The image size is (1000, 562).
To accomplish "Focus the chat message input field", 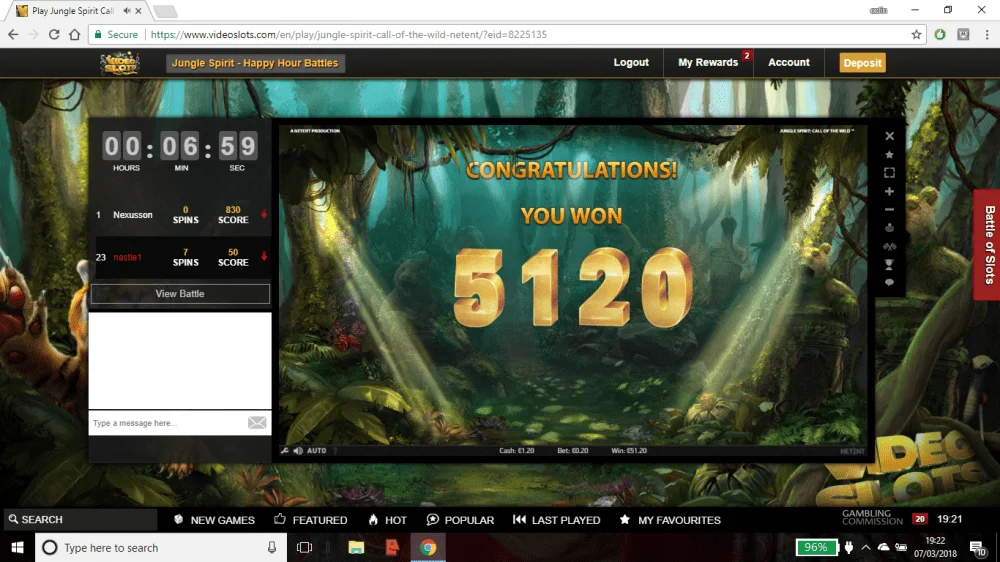I will [x=168, y=423].
